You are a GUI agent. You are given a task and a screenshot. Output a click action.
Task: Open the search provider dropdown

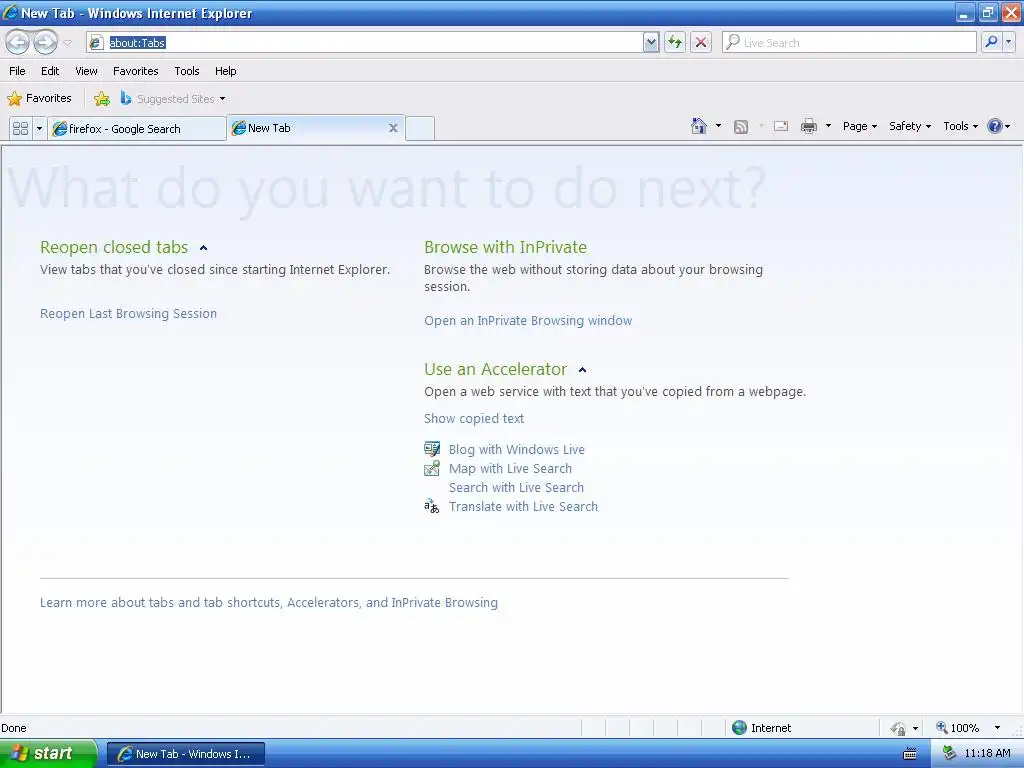1008,42
